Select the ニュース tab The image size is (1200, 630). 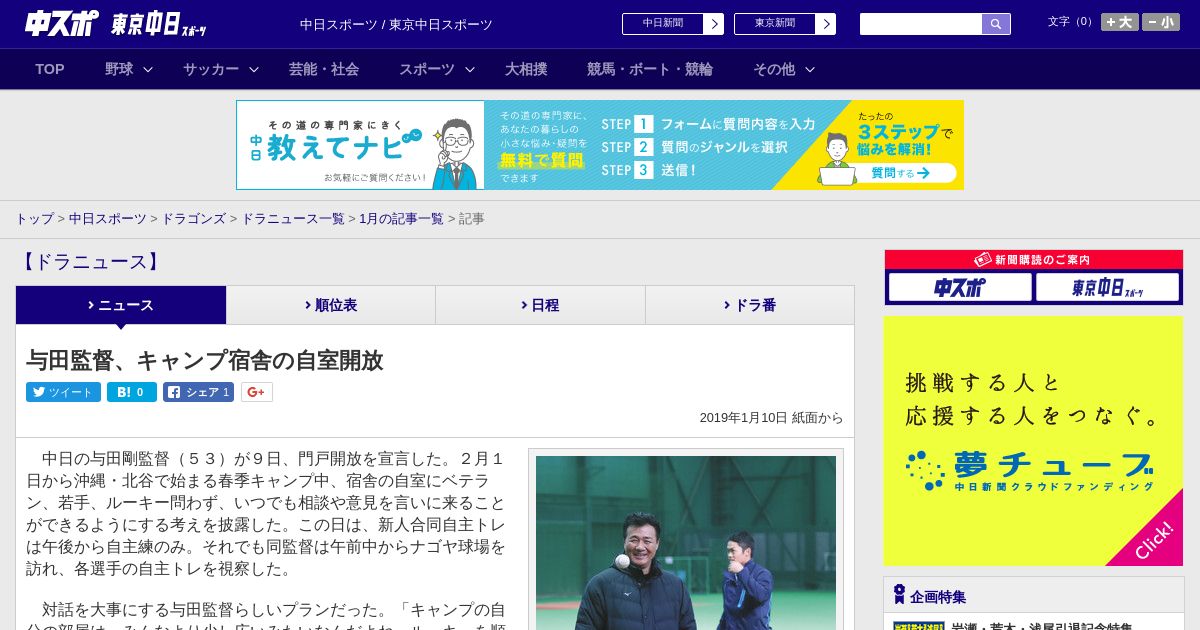click(x=121, y=305)
